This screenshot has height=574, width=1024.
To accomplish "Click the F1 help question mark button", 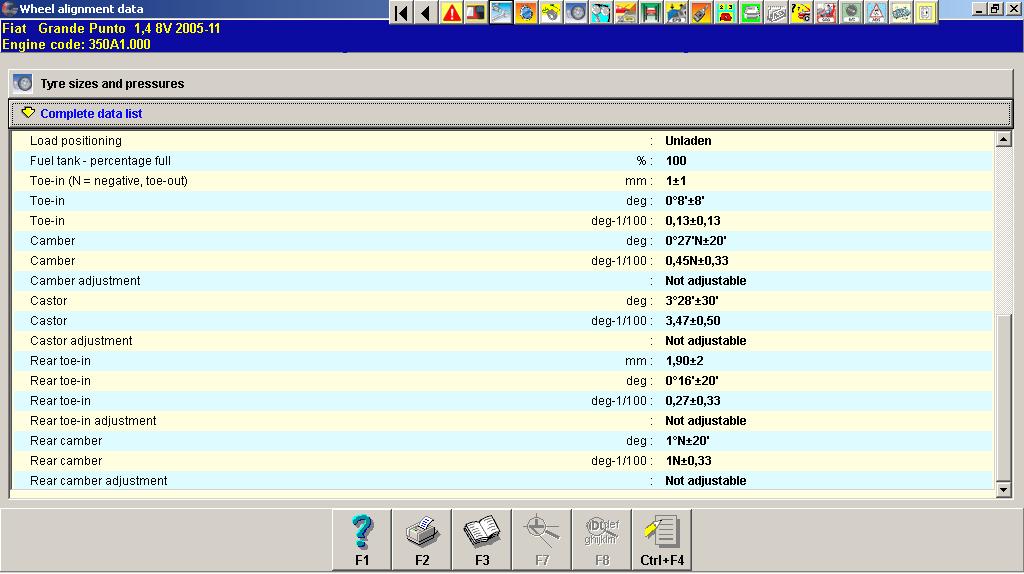I will pyautogui.click(x=362, y=539).
